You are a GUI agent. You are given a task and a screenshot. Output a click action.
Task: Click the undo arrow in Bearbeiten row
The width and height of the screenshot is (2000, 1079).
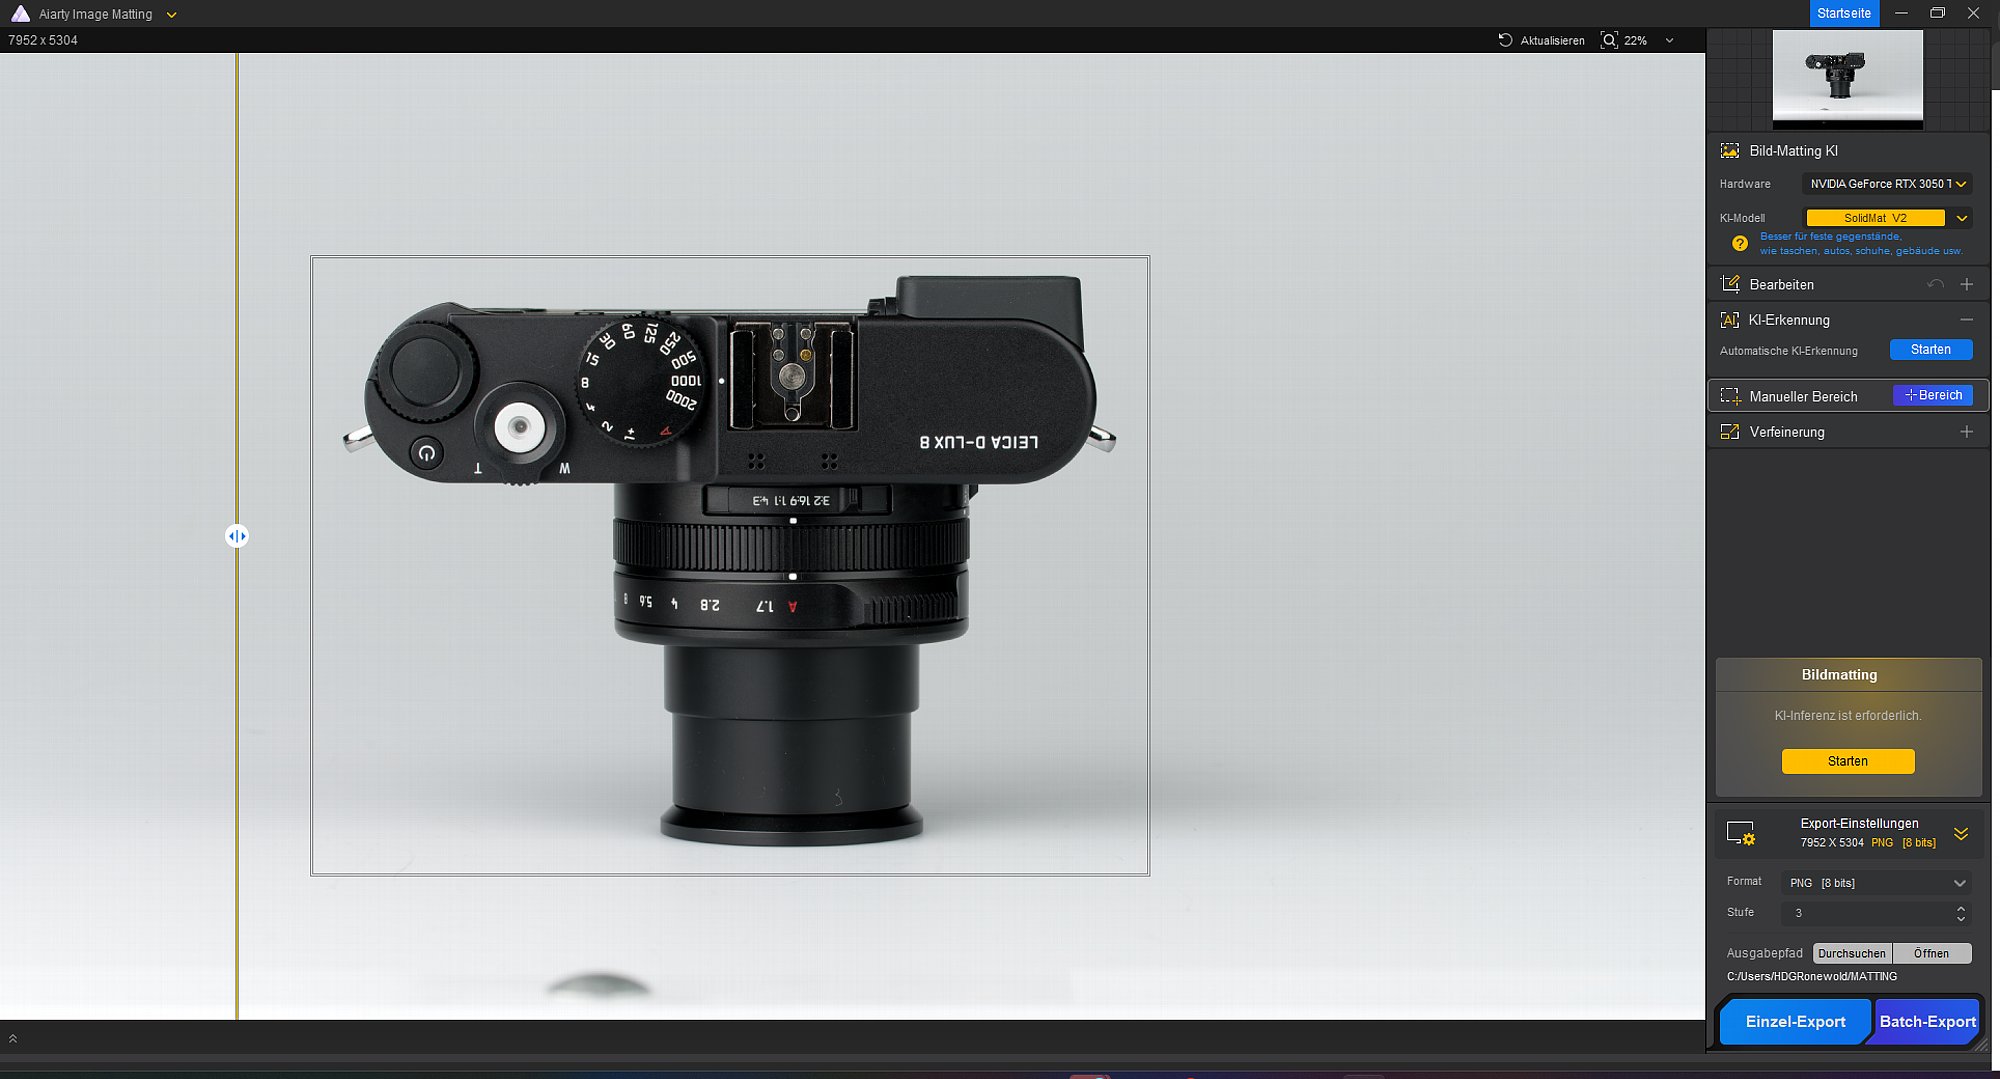[x=1935, y=285]
